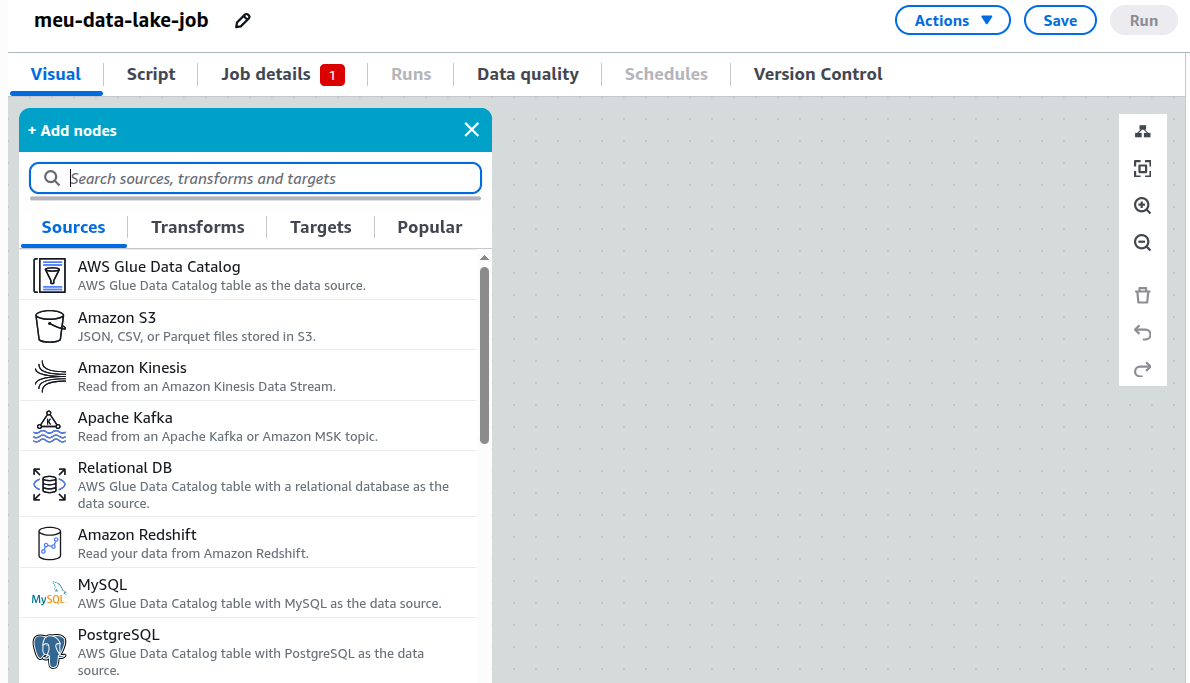The image size is (1190, 683).
Task: Zoom in on the canvas
Action: coord(1142,206)
